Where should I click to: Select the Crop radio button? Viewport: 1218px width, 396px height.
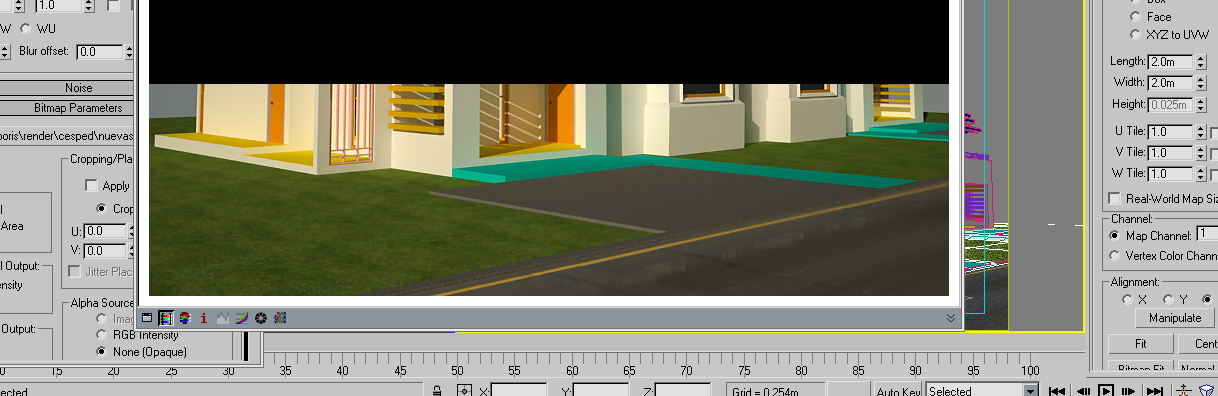click(101, 209)
